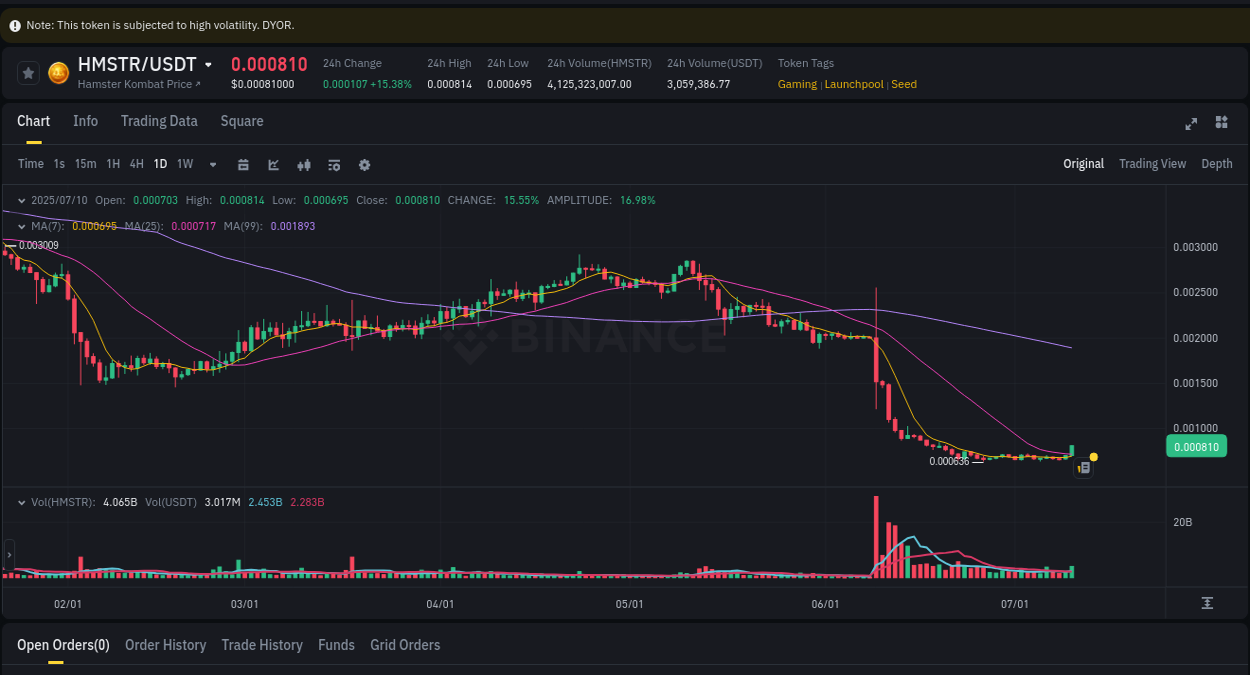Open the layout grid icon top right
The width and height of the screenshot is (1250, 675).
coord(1221,122)
